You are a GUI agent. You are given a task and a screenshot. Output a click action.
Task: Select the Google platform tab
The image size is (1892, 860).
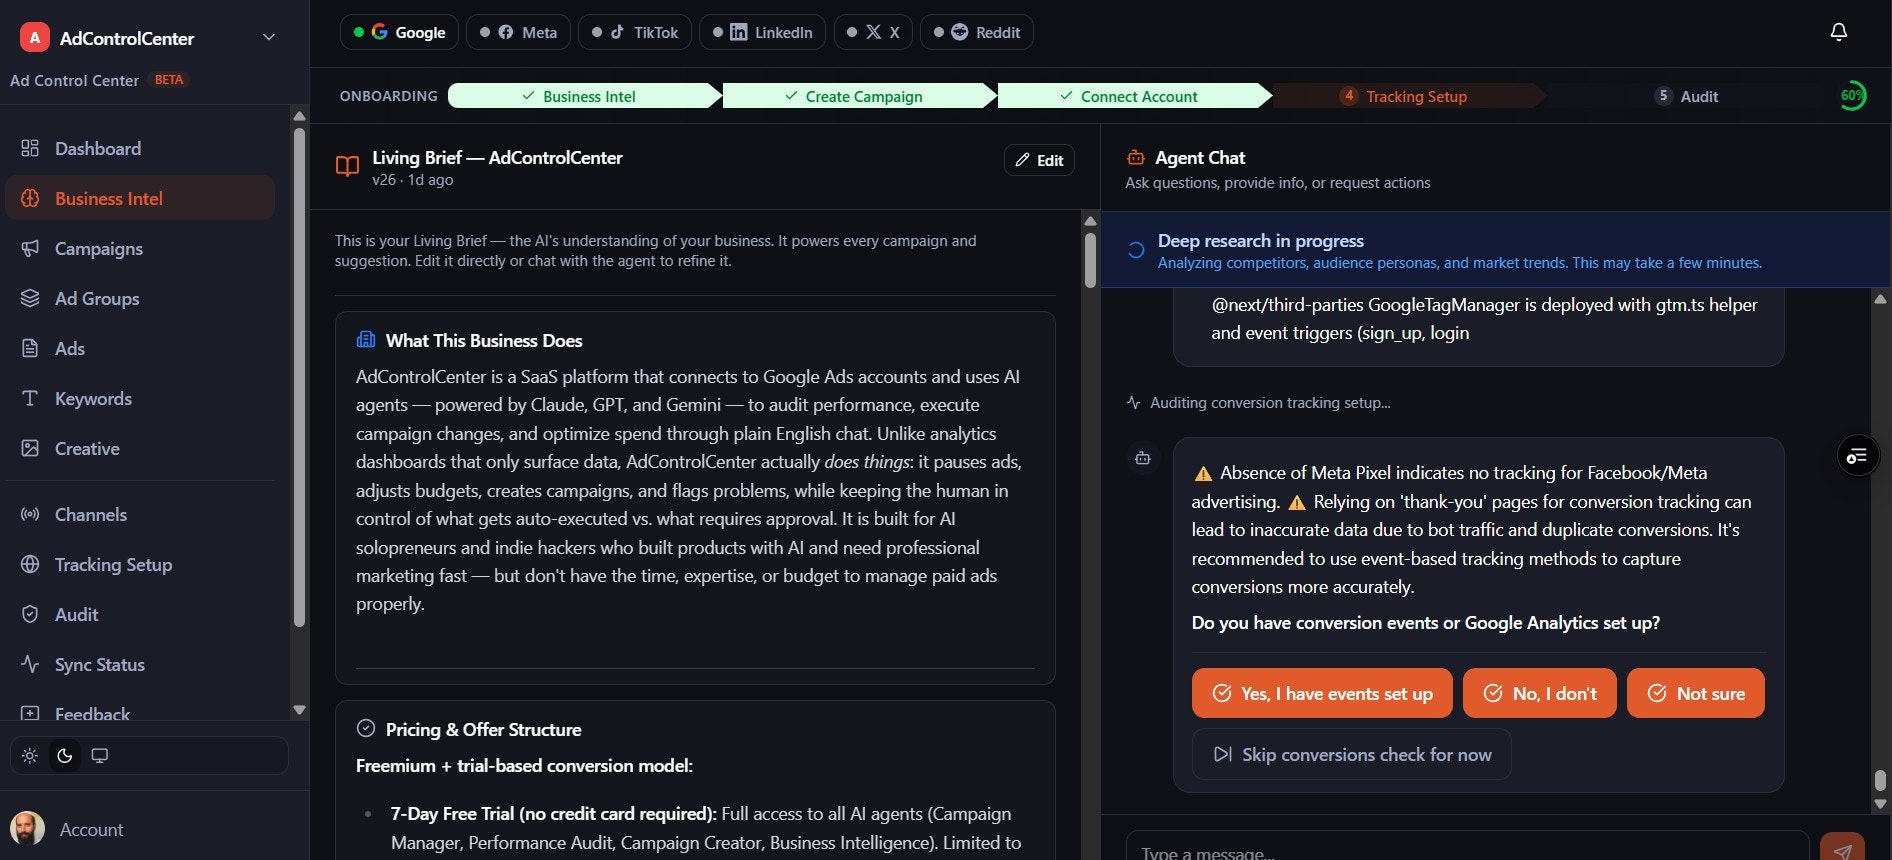(400, 32)
